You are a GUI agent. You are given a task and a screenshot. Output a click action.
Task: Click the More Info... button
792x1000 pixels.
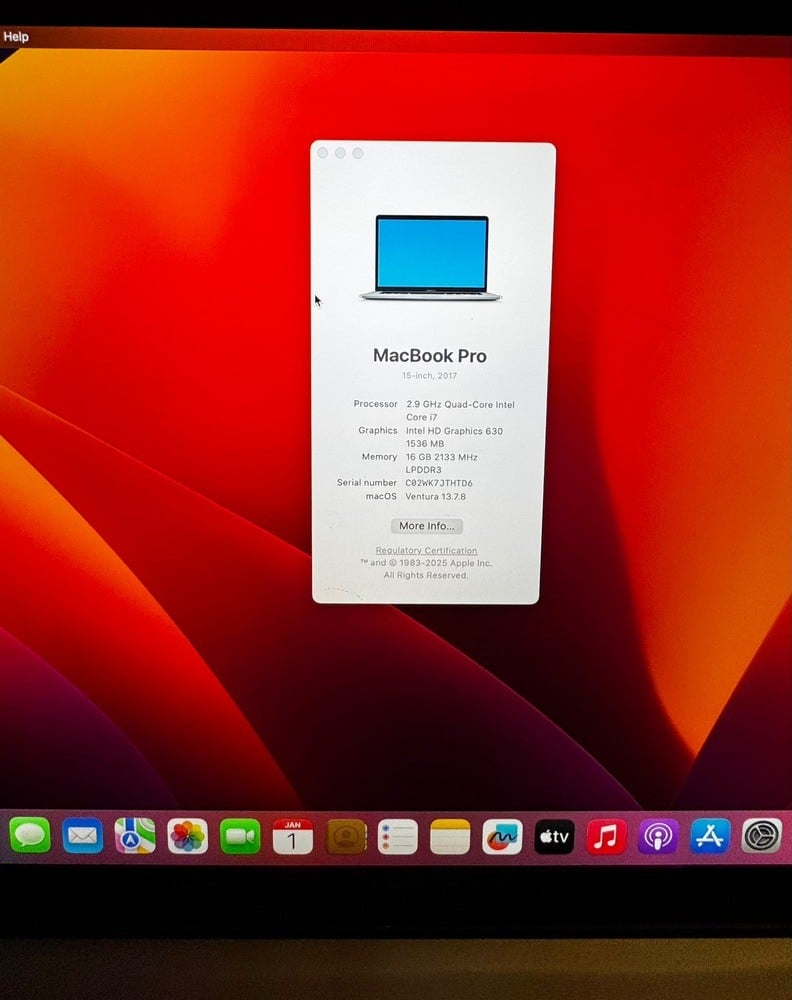point(427,526)
